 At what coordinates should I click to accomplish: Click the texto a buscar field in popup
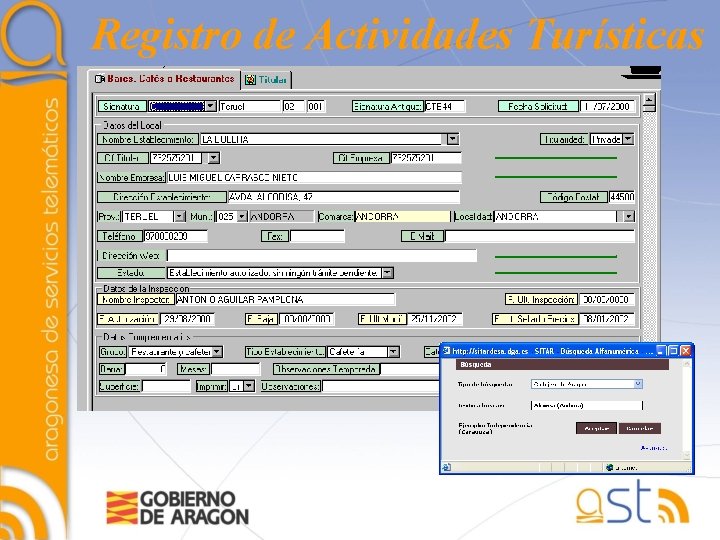click(587, 405)
